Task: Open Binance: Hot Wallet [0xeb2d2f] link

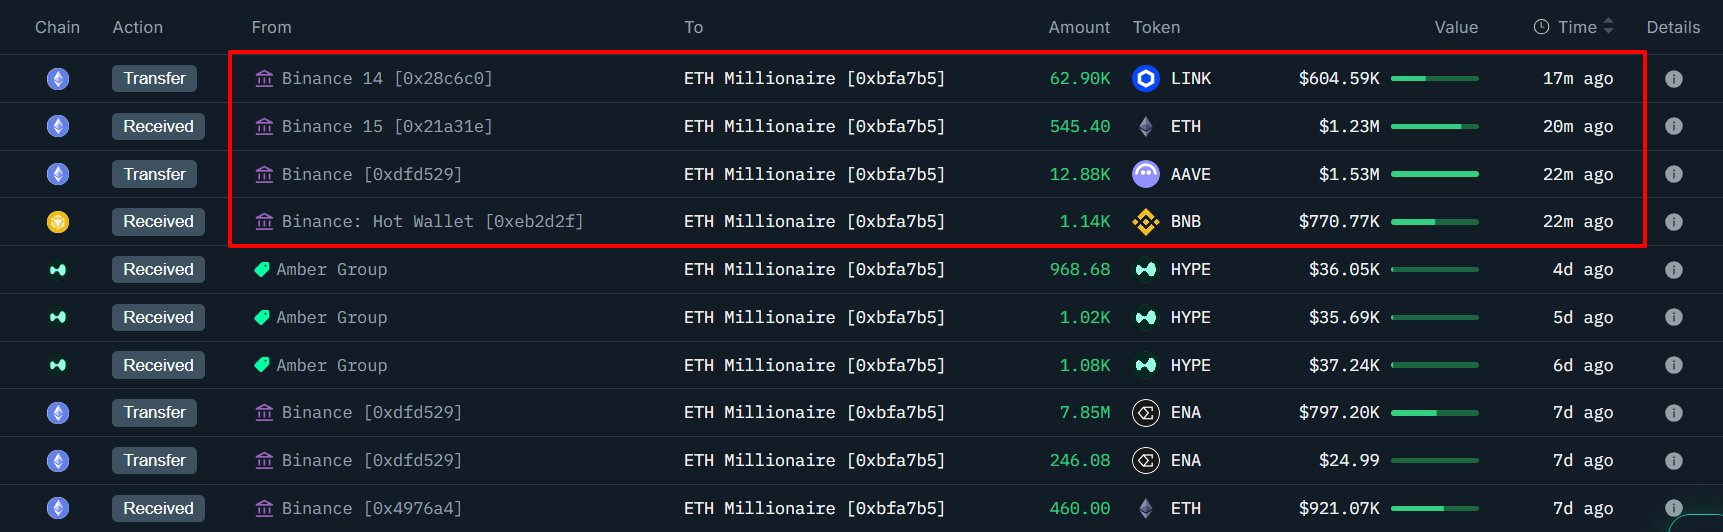Action: tap(432, 222)
